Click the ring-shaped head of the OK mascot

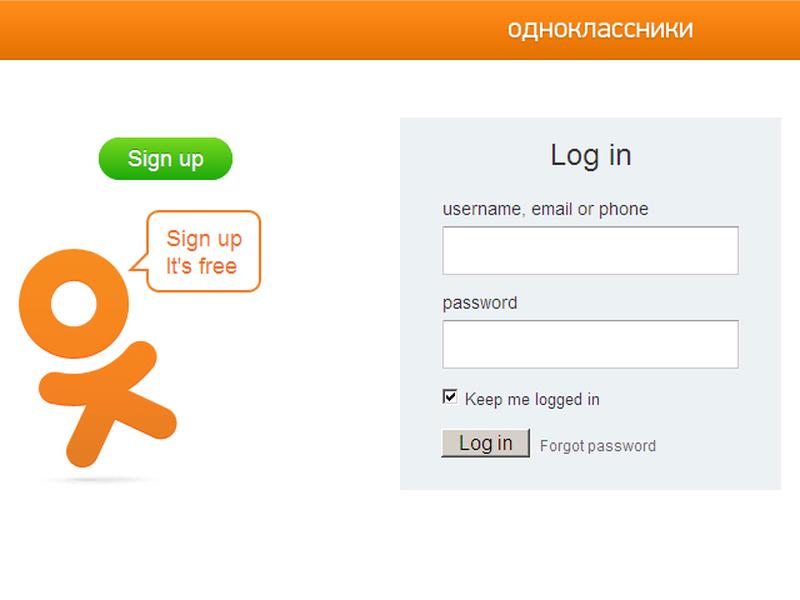click(x=74, y=304)
